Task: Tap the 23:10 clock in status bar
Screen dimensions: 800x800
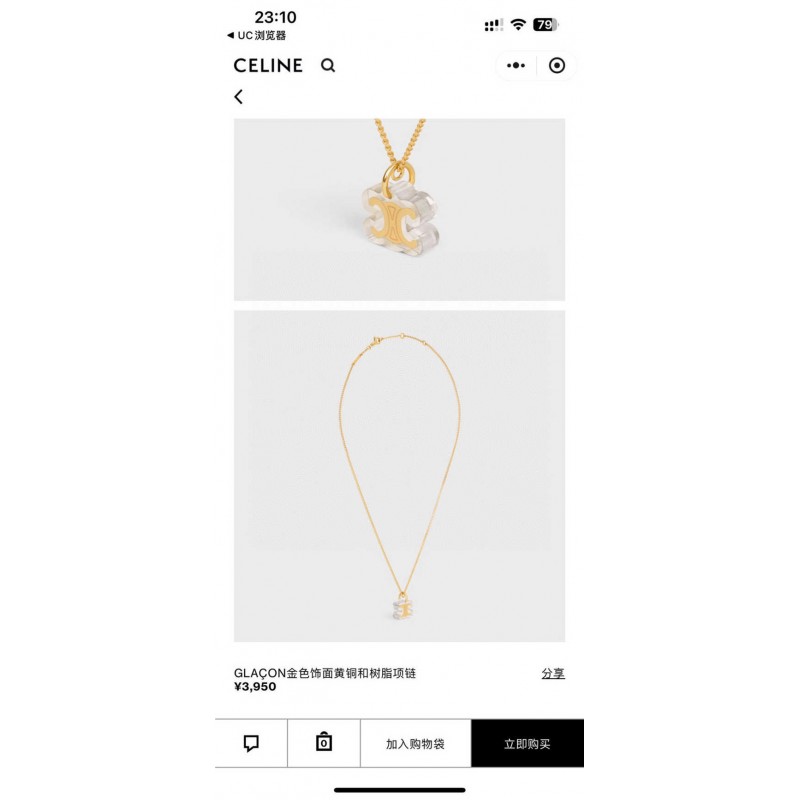Action: pos(276,17)
